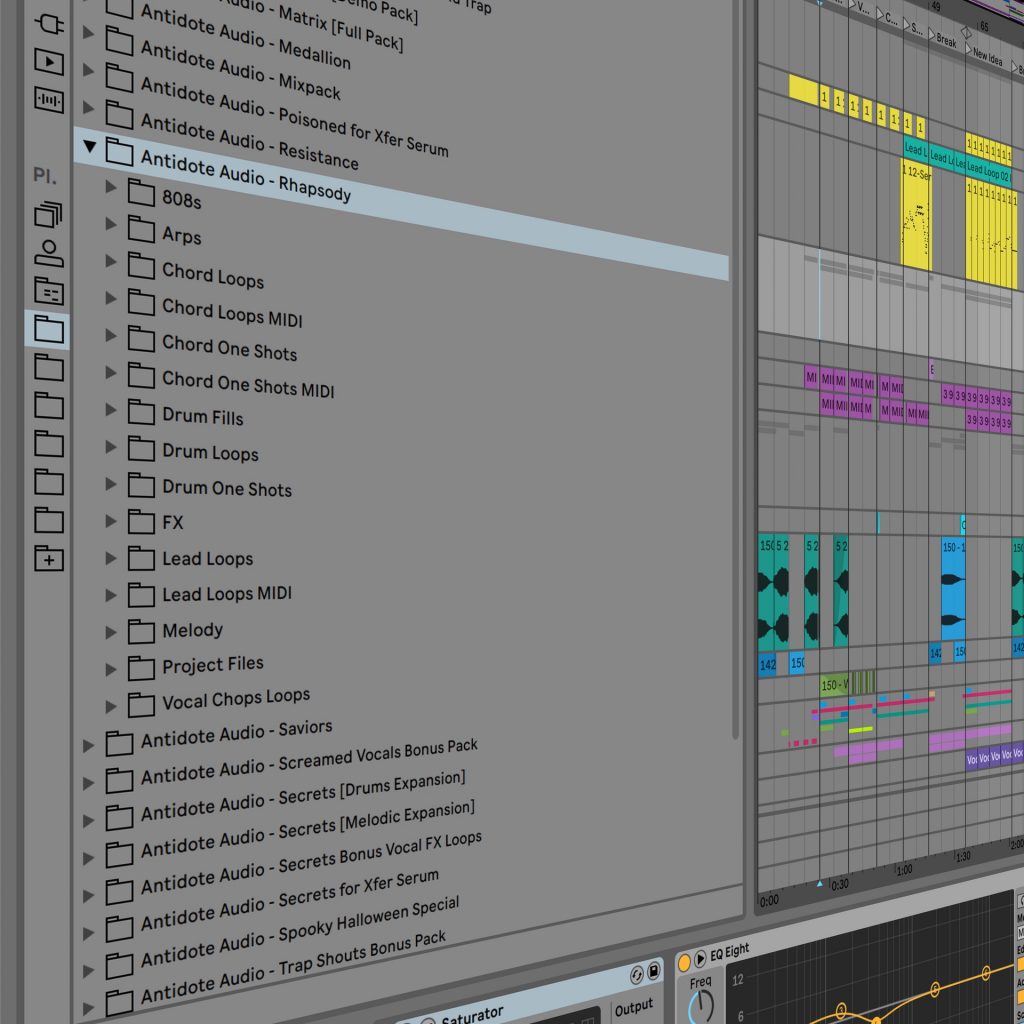Open the Clips category play icon
This screenshot has width=1024, height=1024.
(x=48, y=61)
